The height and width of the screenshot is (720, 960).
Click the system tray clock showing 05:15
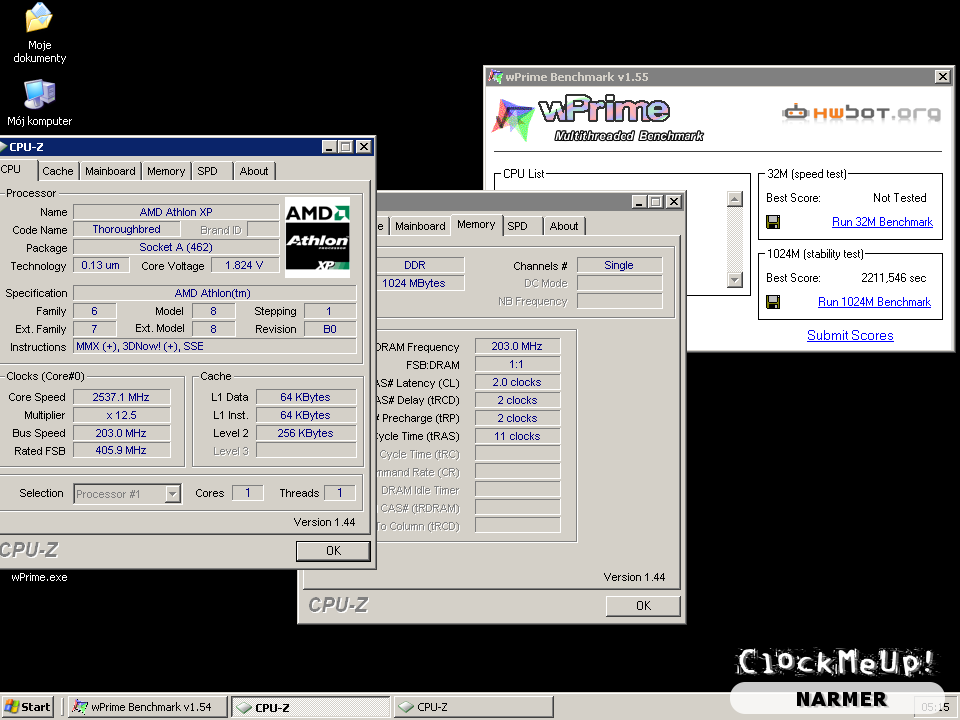pyautogui.click(x=936, y=707)
